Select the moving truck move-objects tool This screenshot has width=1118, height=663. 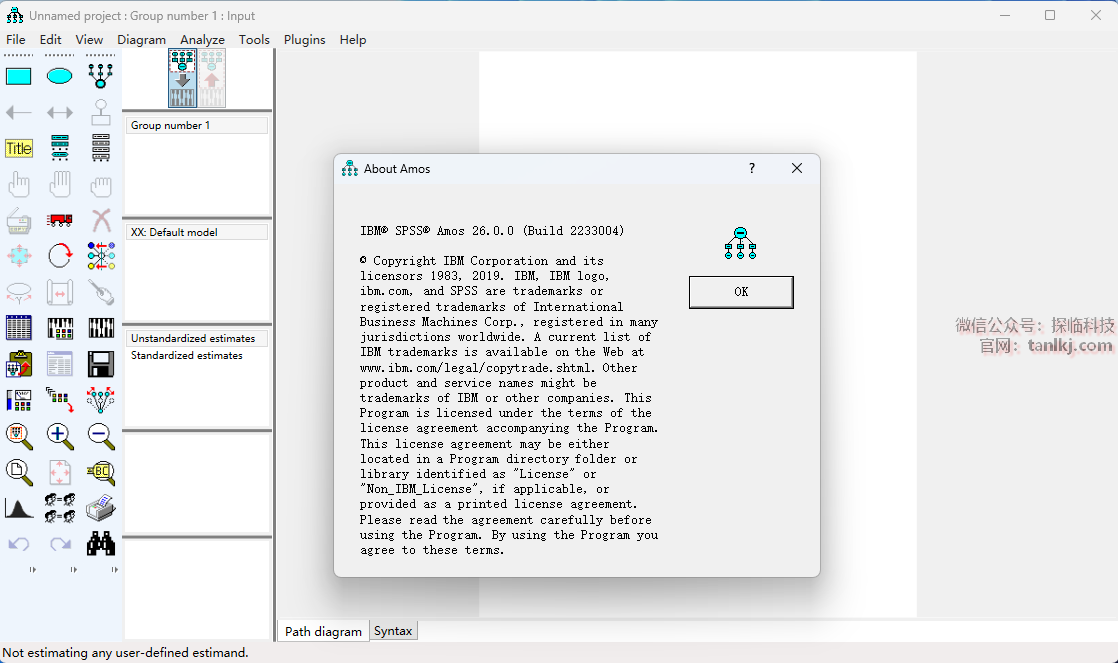[x=60, y=220]
